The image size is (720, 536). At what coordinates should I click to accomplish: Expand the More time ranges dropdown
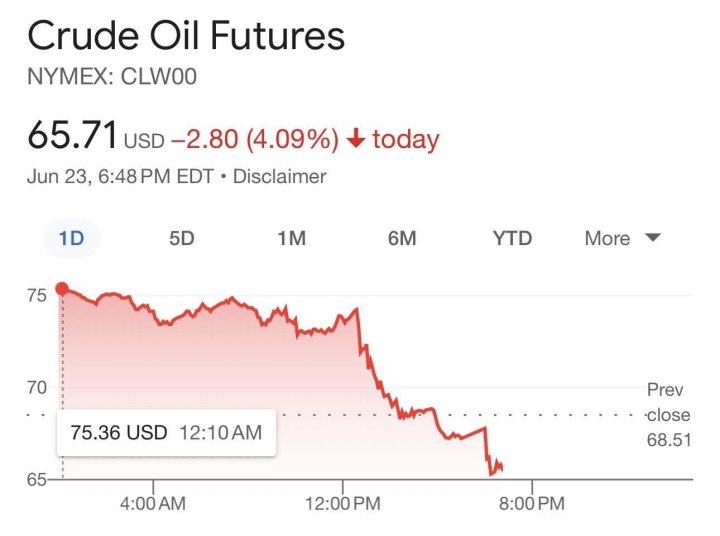623,238
